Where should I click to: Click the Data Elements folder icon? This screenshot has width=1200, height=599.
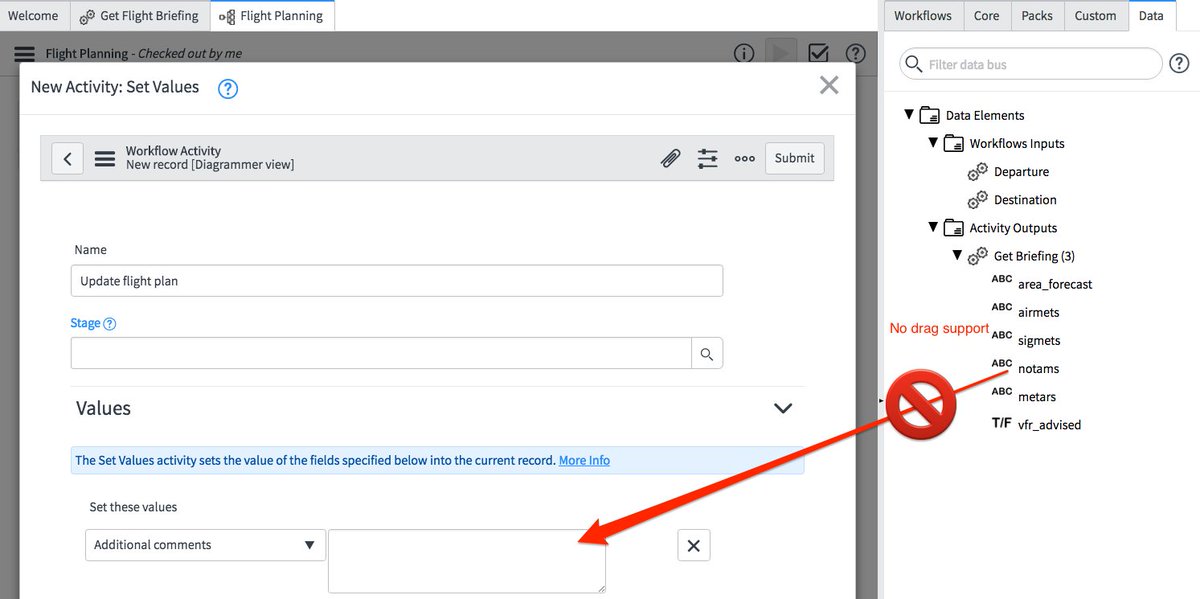[930, 115]
